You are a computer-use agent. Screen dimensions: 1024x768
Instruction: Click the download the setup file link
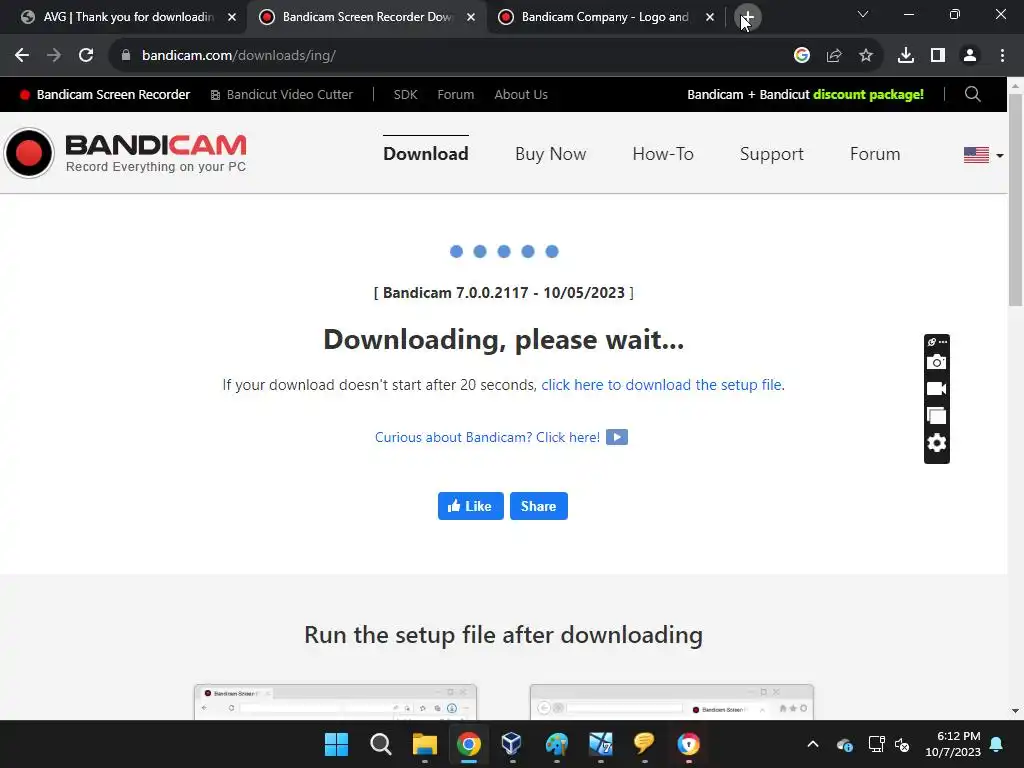click(661, 385)
